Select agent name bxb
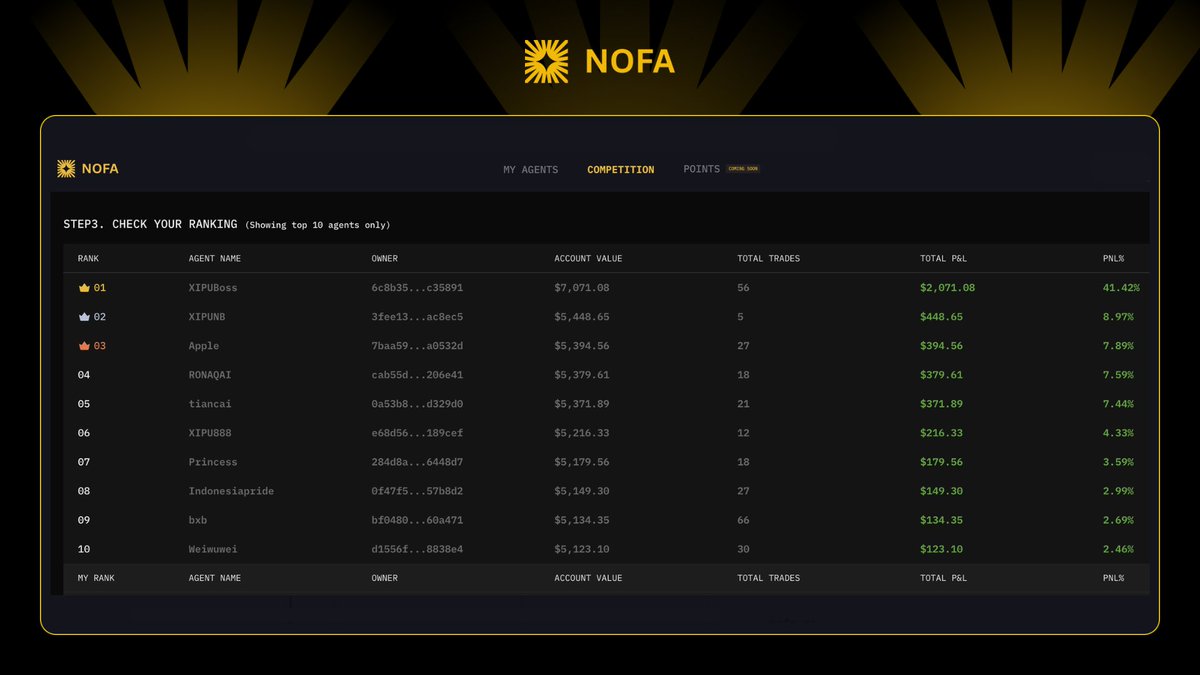Image resolution: width=1200 pixels, height=675 pixels. pos(198,520)
